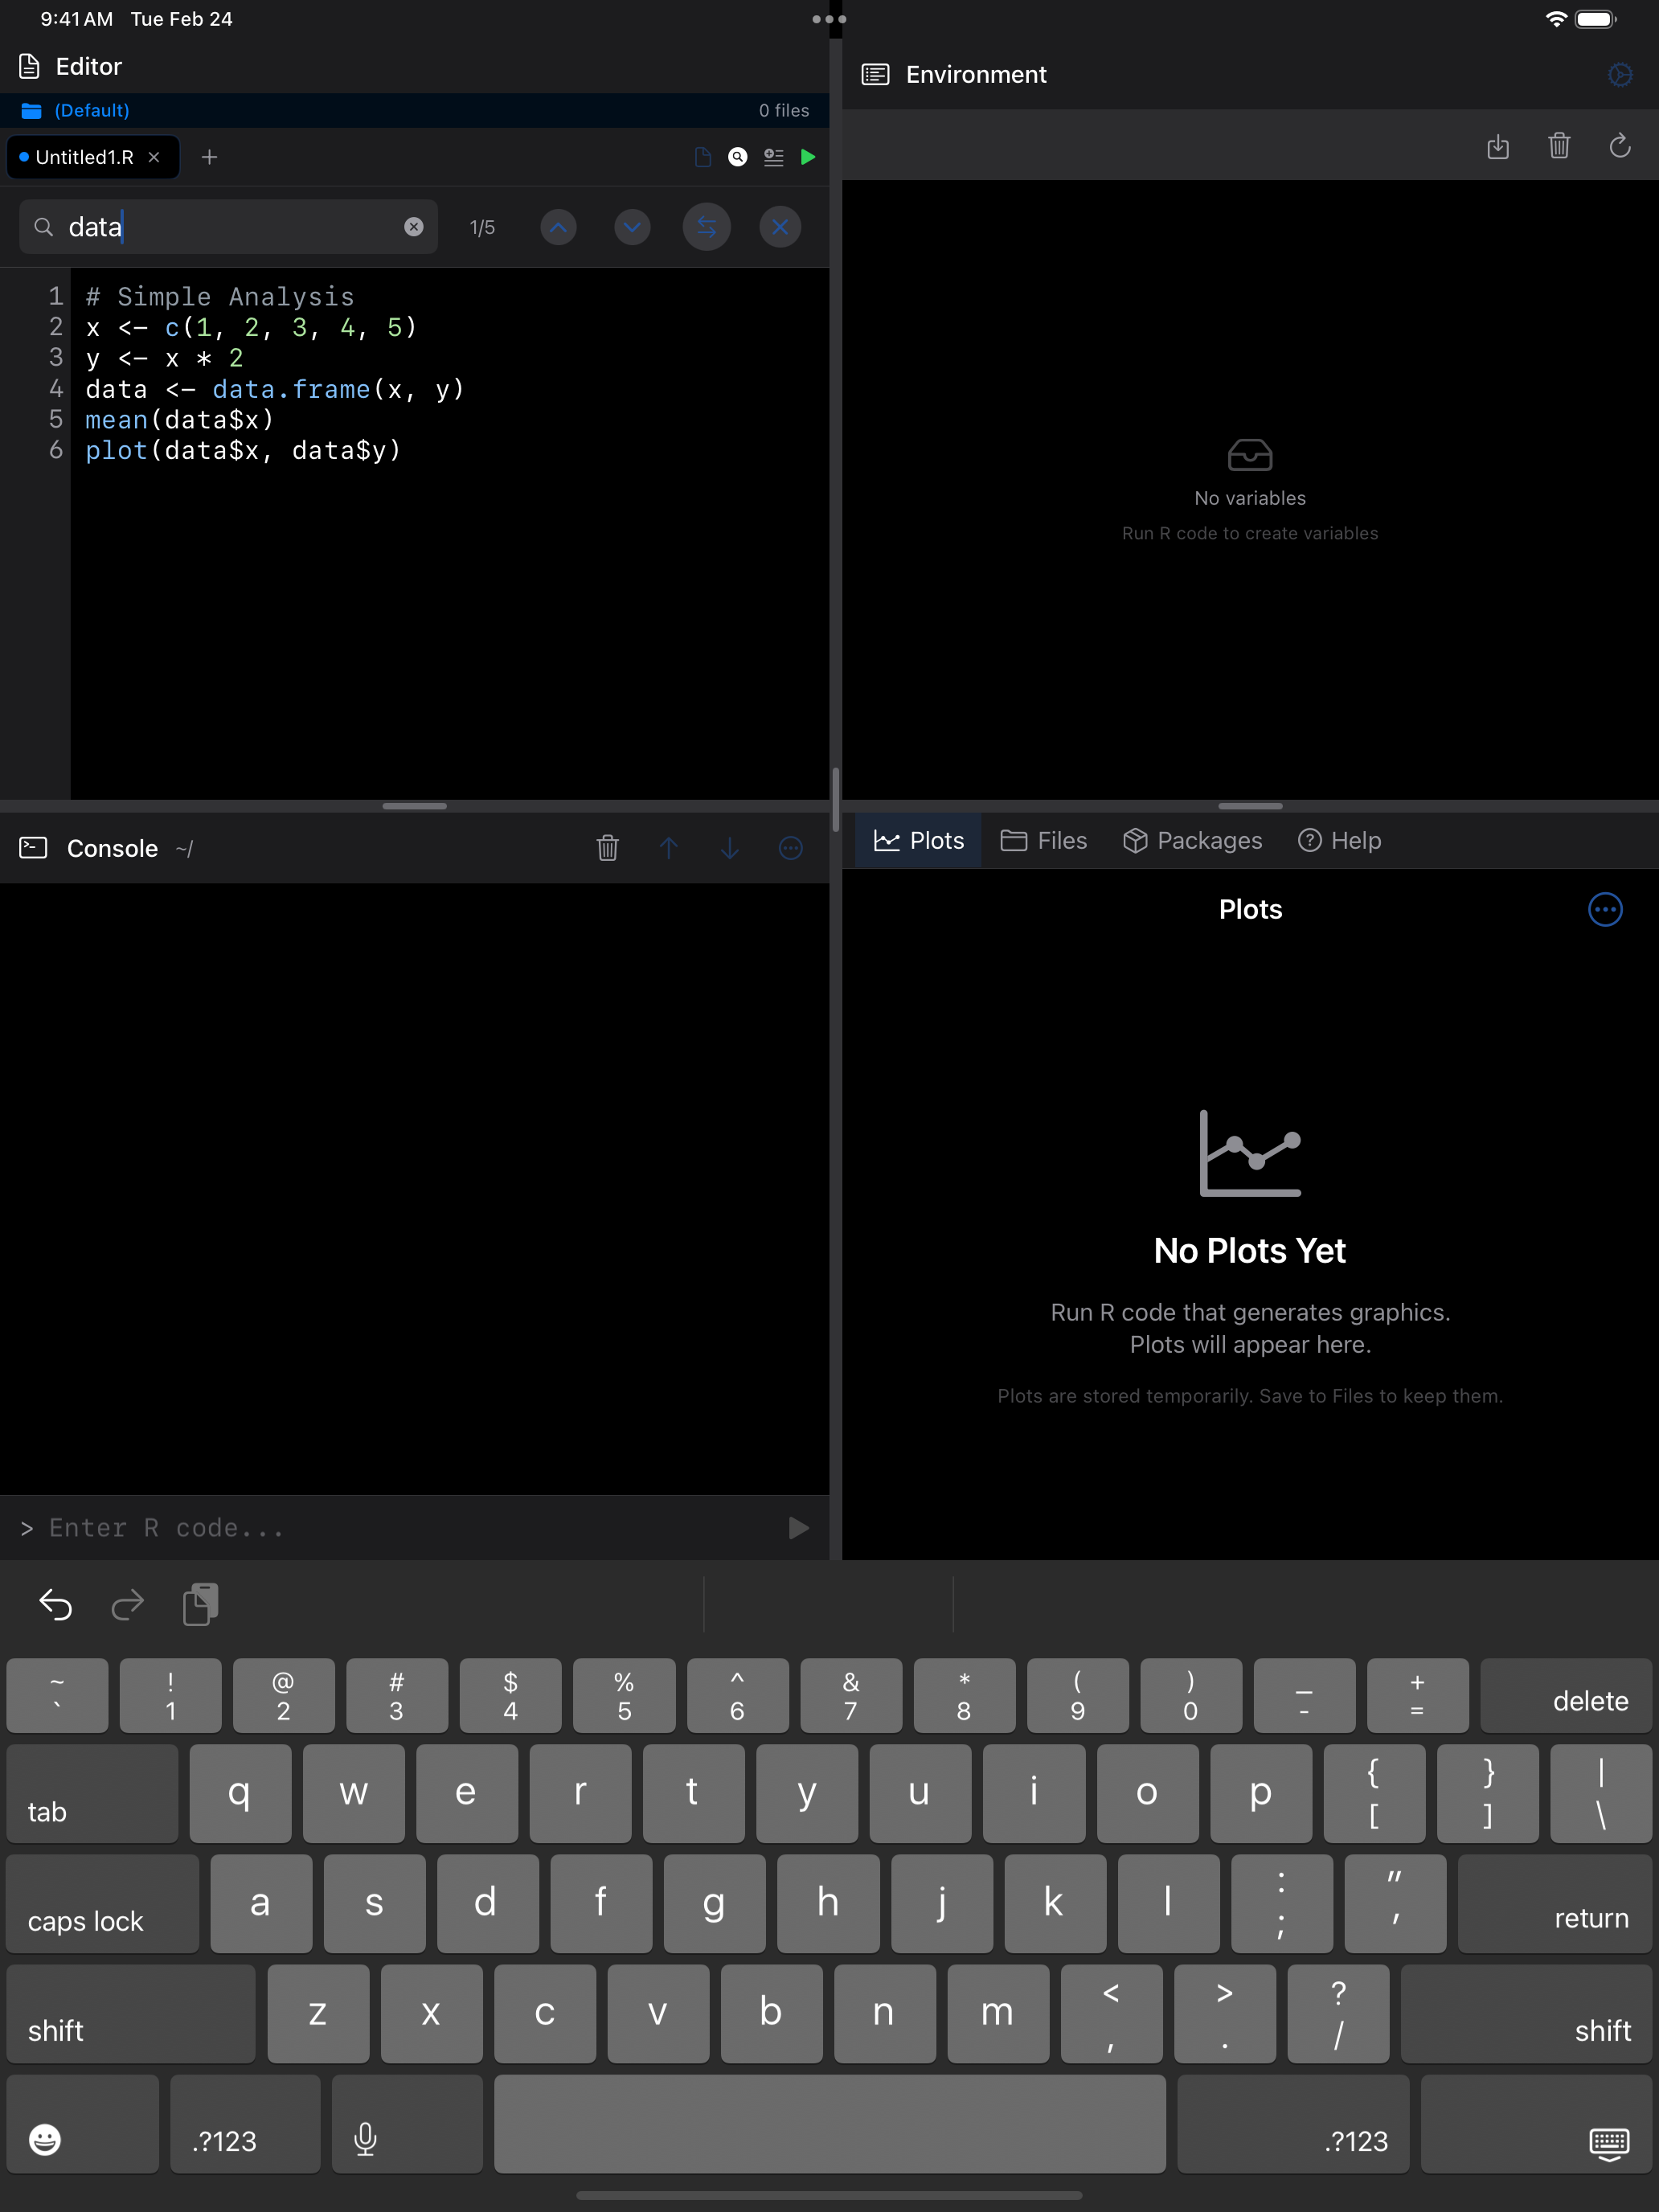
Task: Open Environment settings via the gear icon
Action: 1620,74
